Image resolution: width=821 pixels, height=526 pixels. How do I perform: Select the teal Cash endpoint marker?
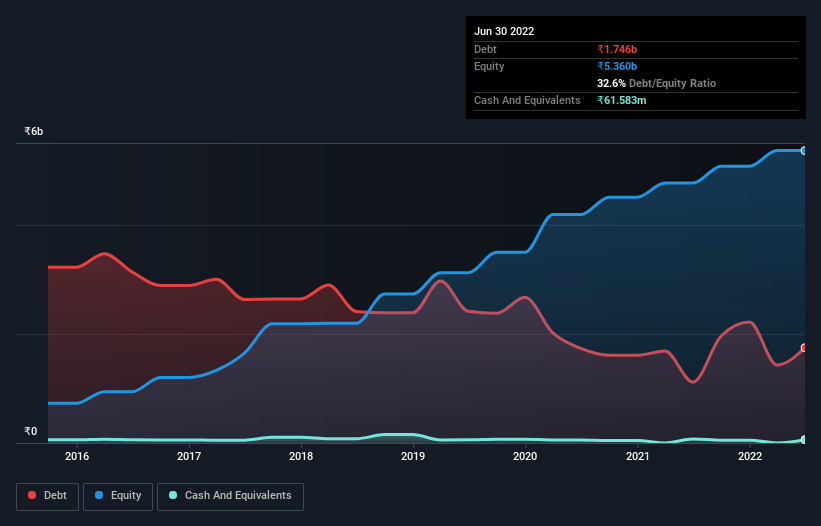[804, 440]
